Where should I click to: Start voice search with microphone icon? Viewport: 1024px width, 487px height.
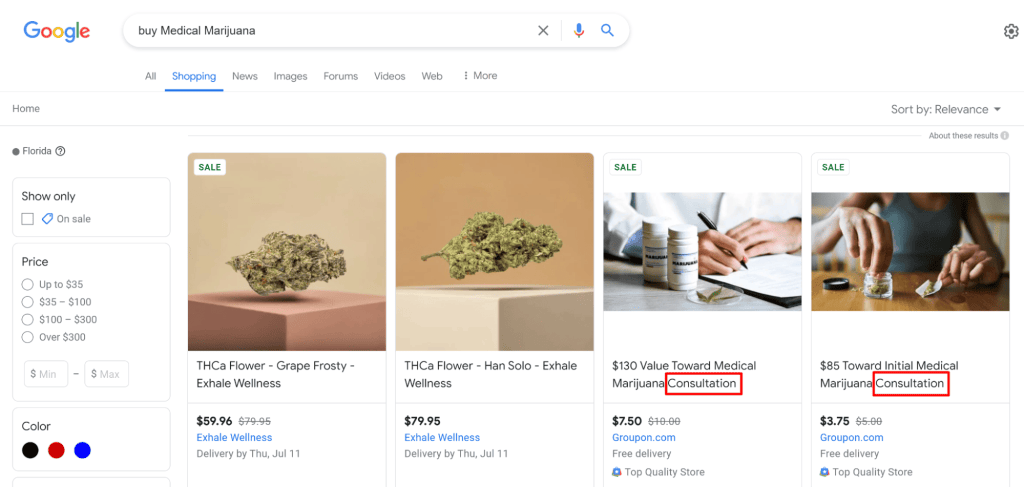(578, 31)
